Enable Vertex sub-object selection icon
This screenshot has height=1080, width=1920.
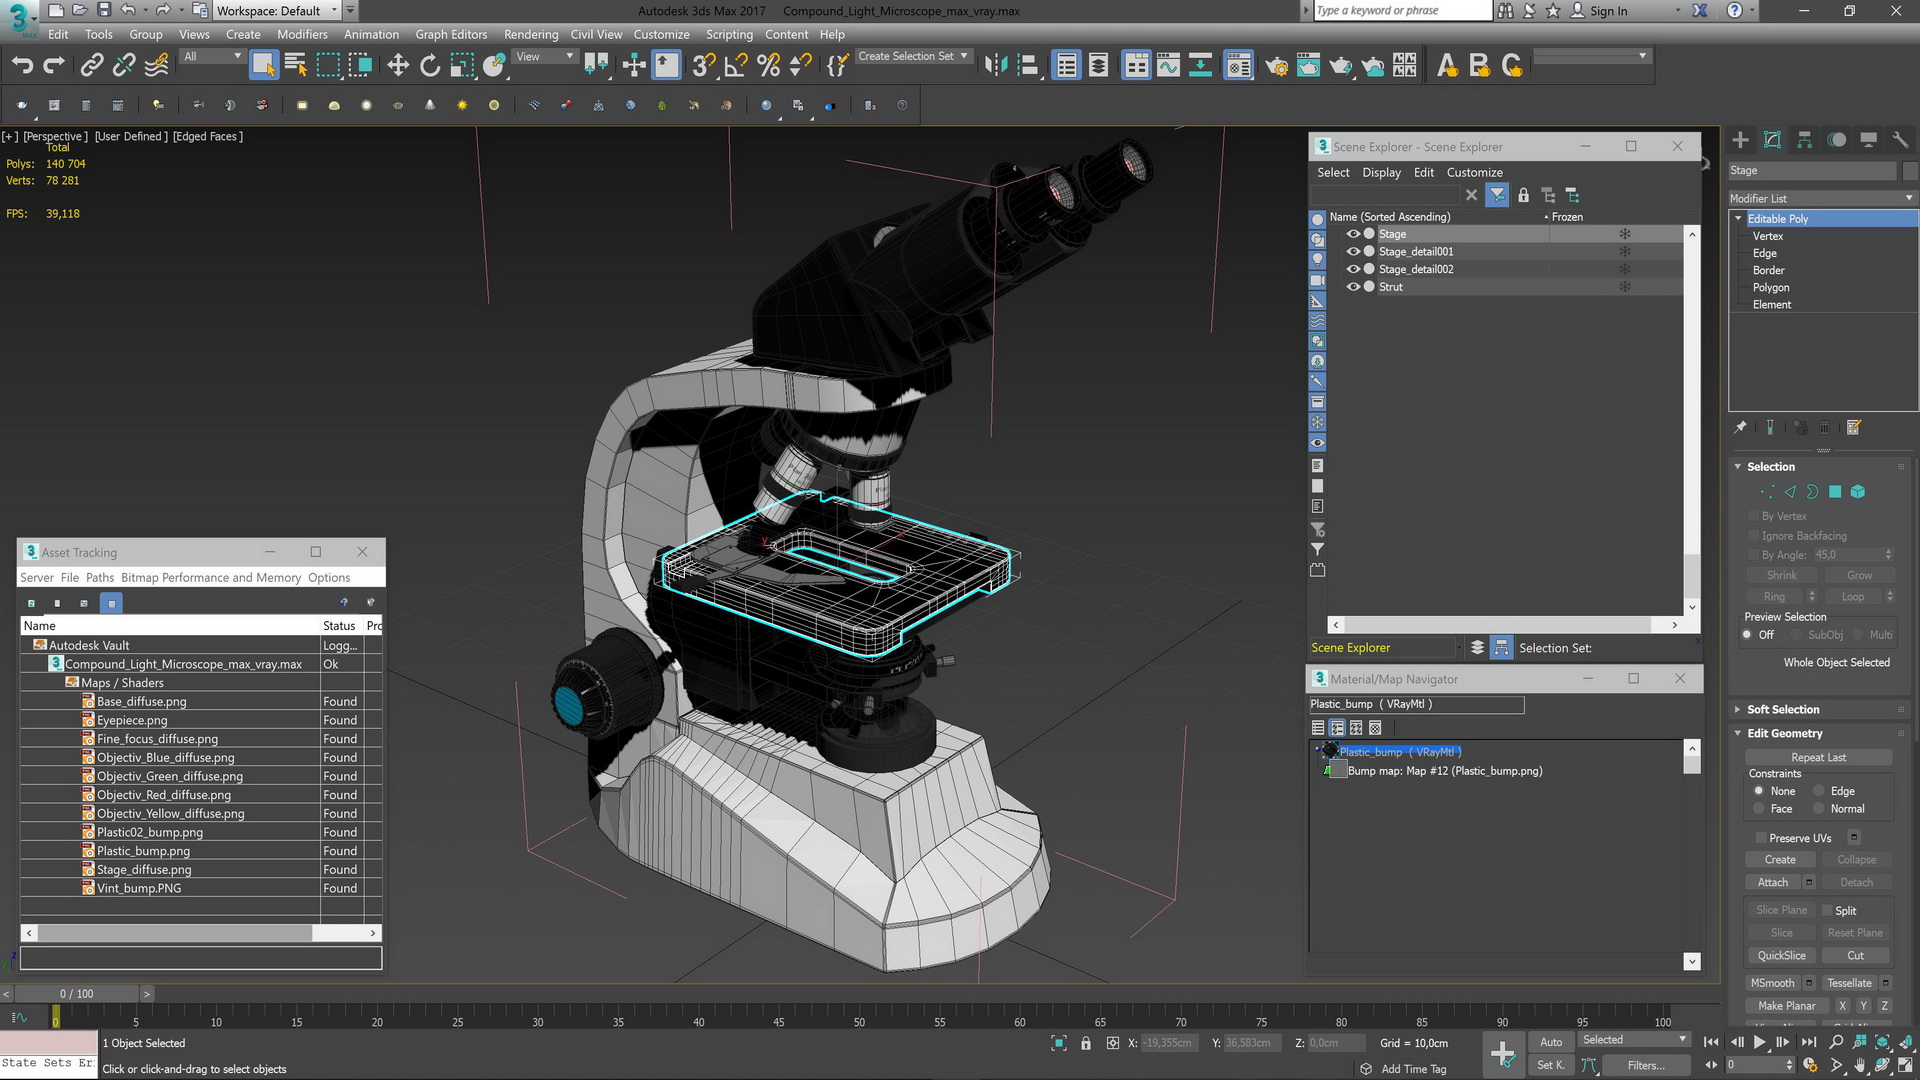tap(1767, 492)
